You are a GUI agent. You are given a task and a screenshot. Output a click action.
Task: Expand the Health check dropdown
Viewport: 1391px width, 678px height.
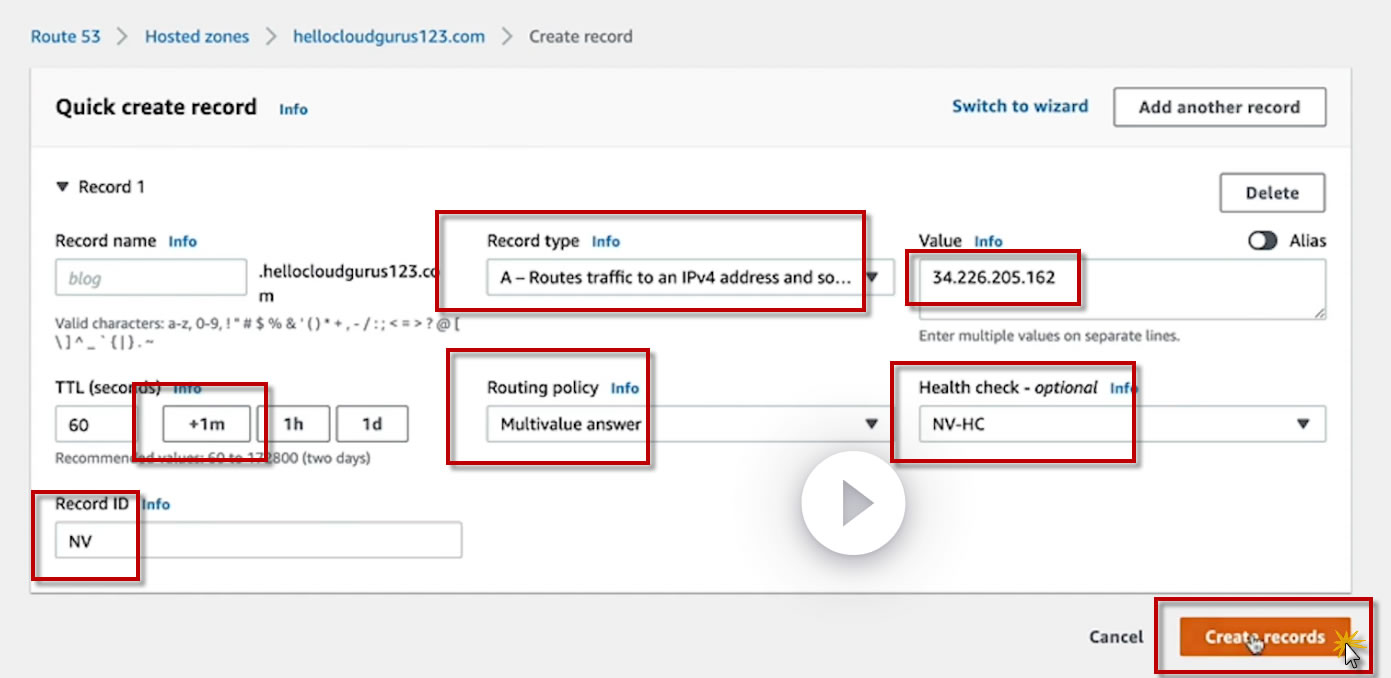(1121, 424)
